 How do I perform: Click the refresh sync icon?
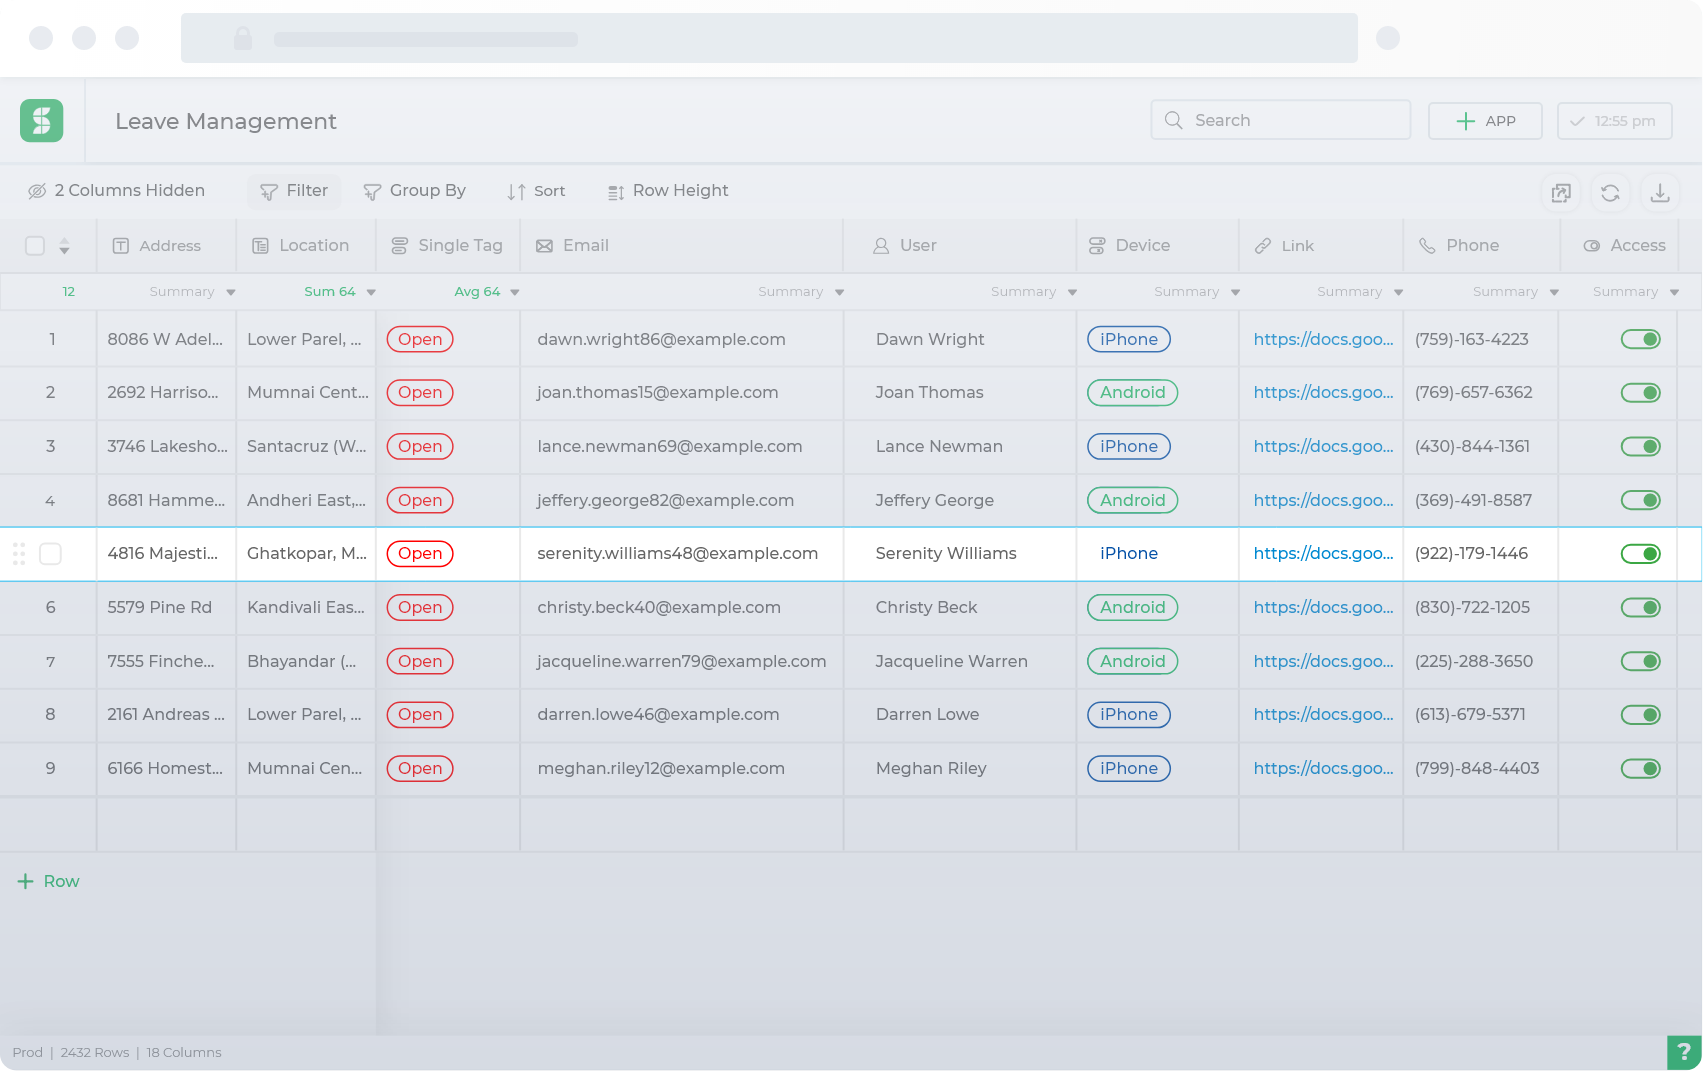[x=1610, y=192]
